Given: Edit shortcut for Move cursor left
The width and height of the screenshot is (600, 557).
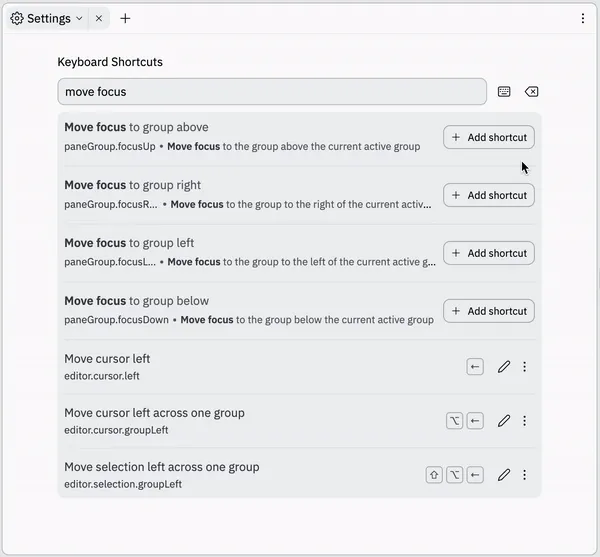Looking at the screenshot, I should click(x=504, y=367).
